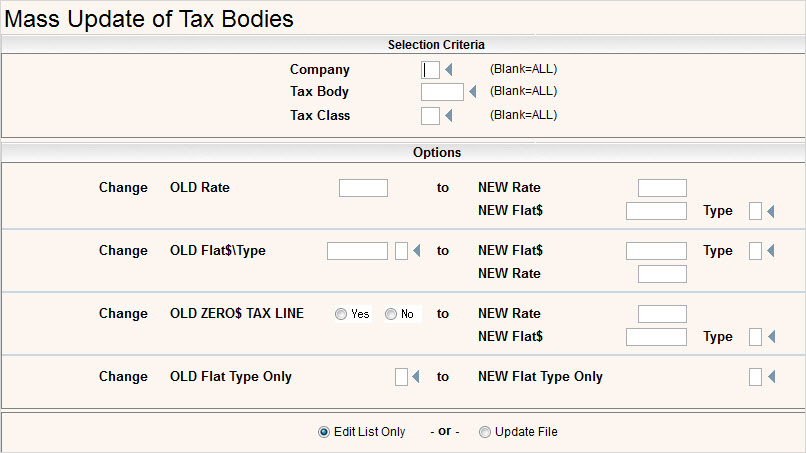Open lookup arrow next to Tax Body field

[473, 92]
